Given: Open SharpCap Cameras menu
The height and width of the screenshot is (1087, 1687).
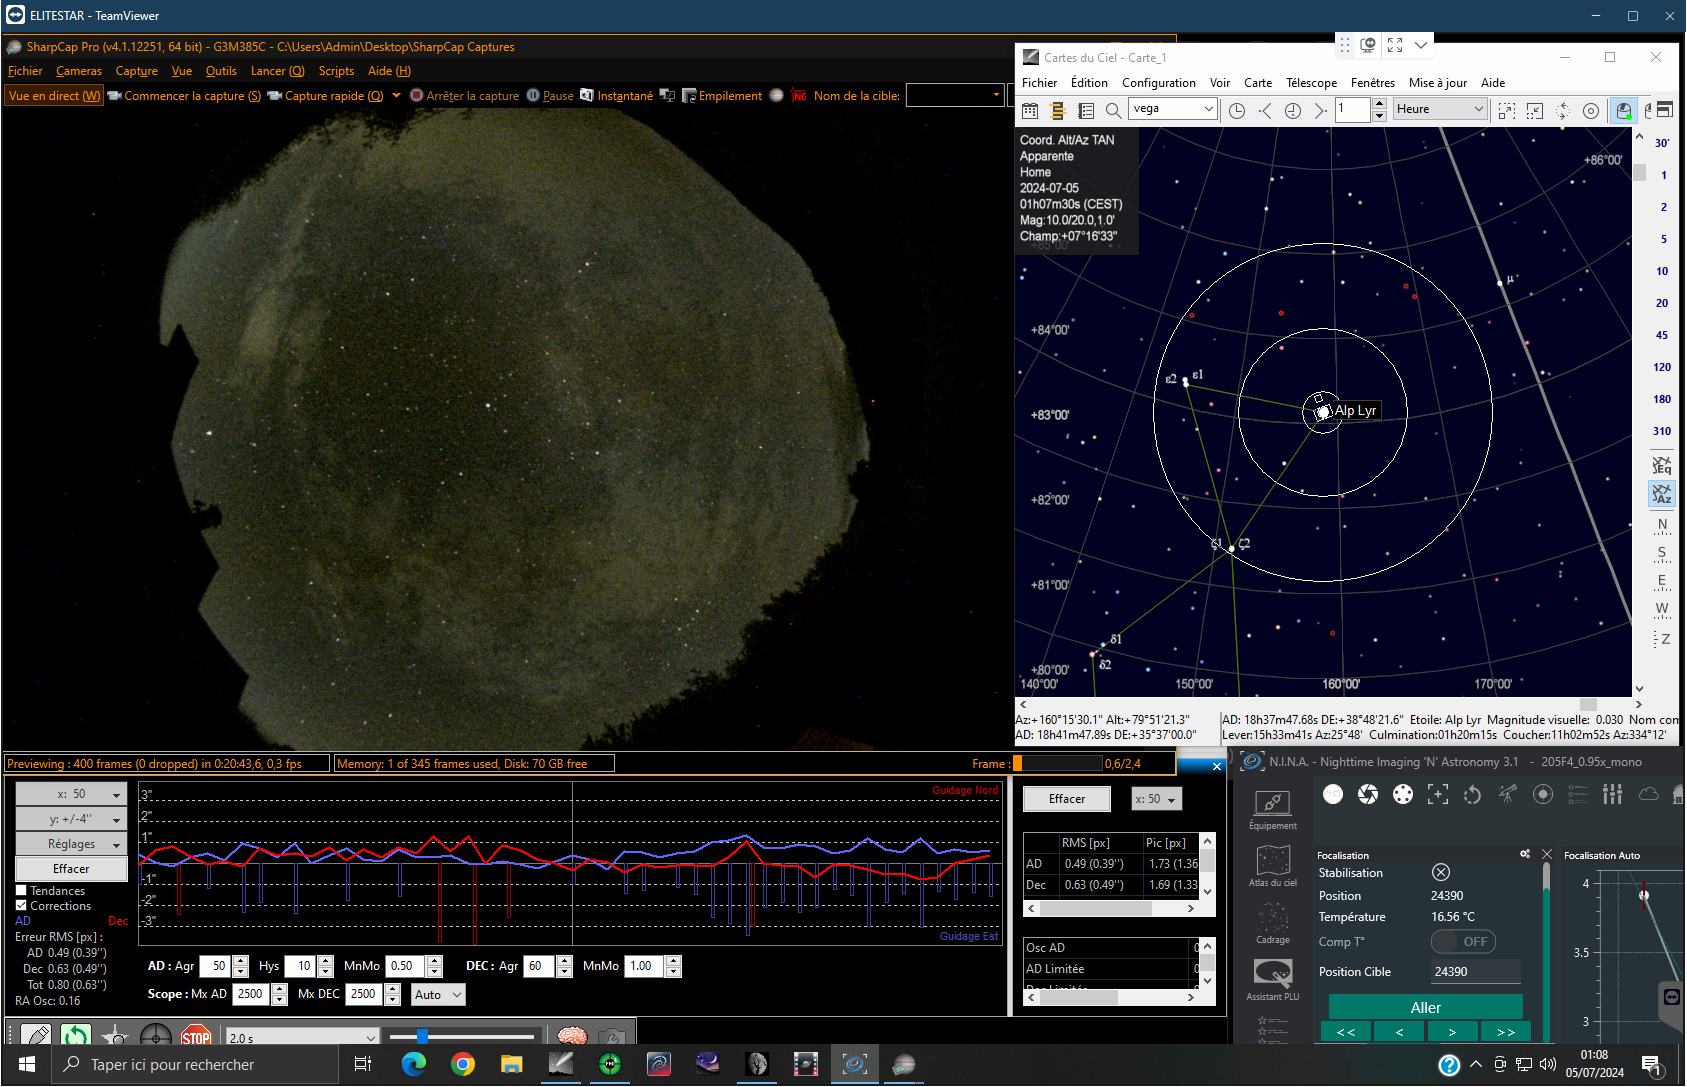Looking at the screenshot, I should click(79, 71).
